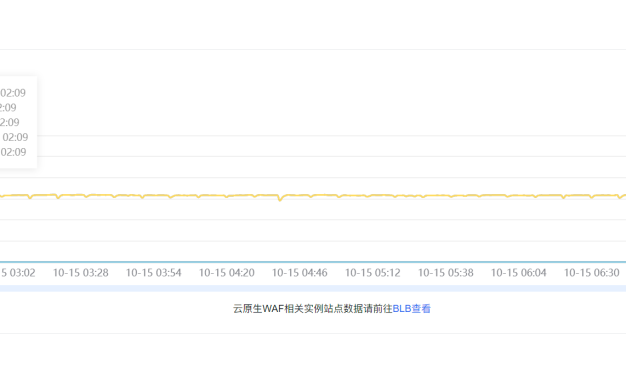Click the 10-15 03:54 axis label
This screenshot has width=626, height=386.
pos(154,273)
